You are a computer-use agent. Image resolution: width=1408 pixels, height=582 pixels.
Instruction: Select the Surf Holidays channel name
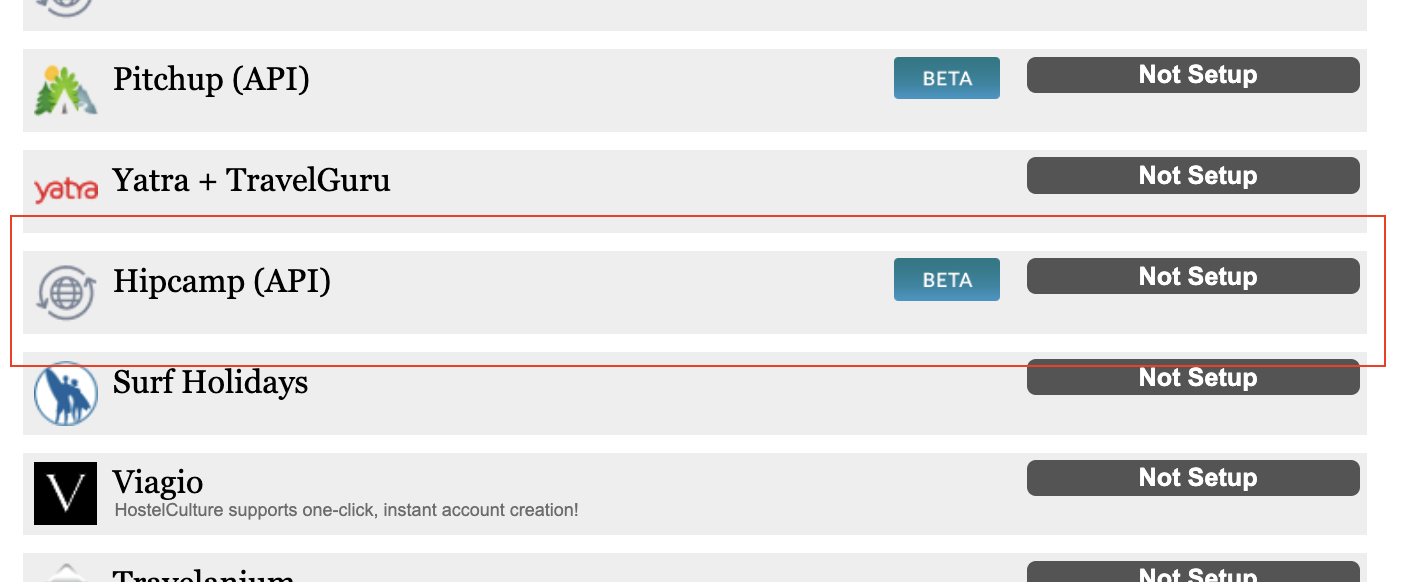point(210,382)
